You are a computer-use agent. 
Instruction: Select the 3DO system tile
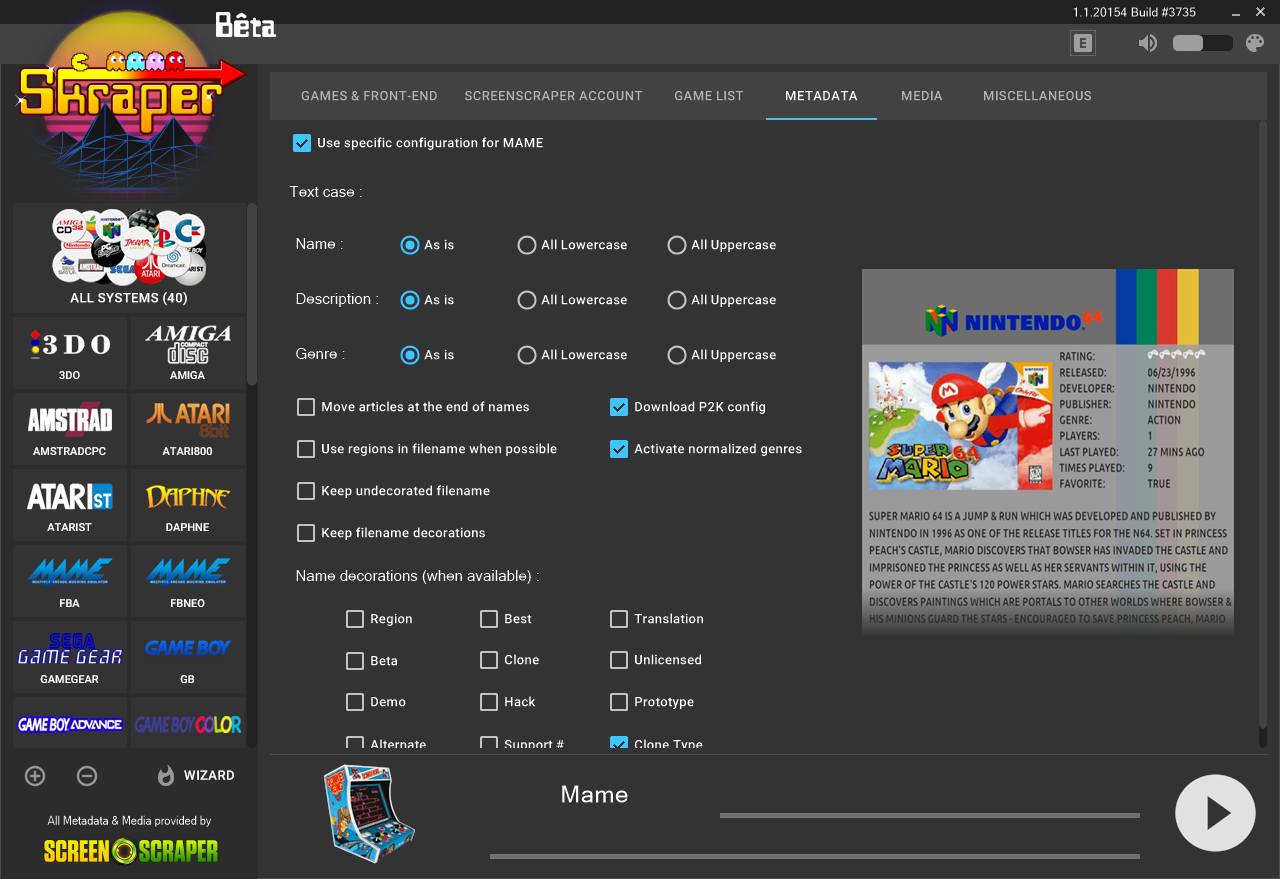tap(70, 353)
